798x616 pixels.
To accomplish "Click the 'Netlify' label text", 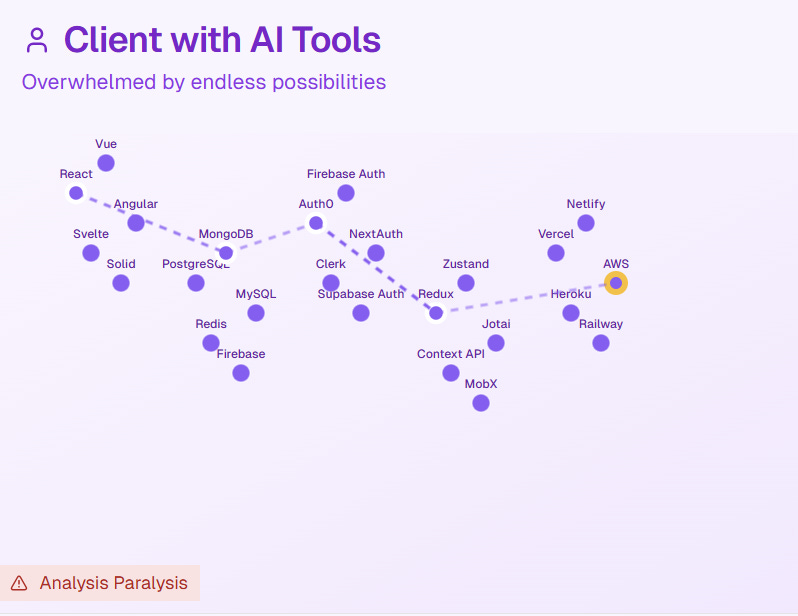I will 586,204.
